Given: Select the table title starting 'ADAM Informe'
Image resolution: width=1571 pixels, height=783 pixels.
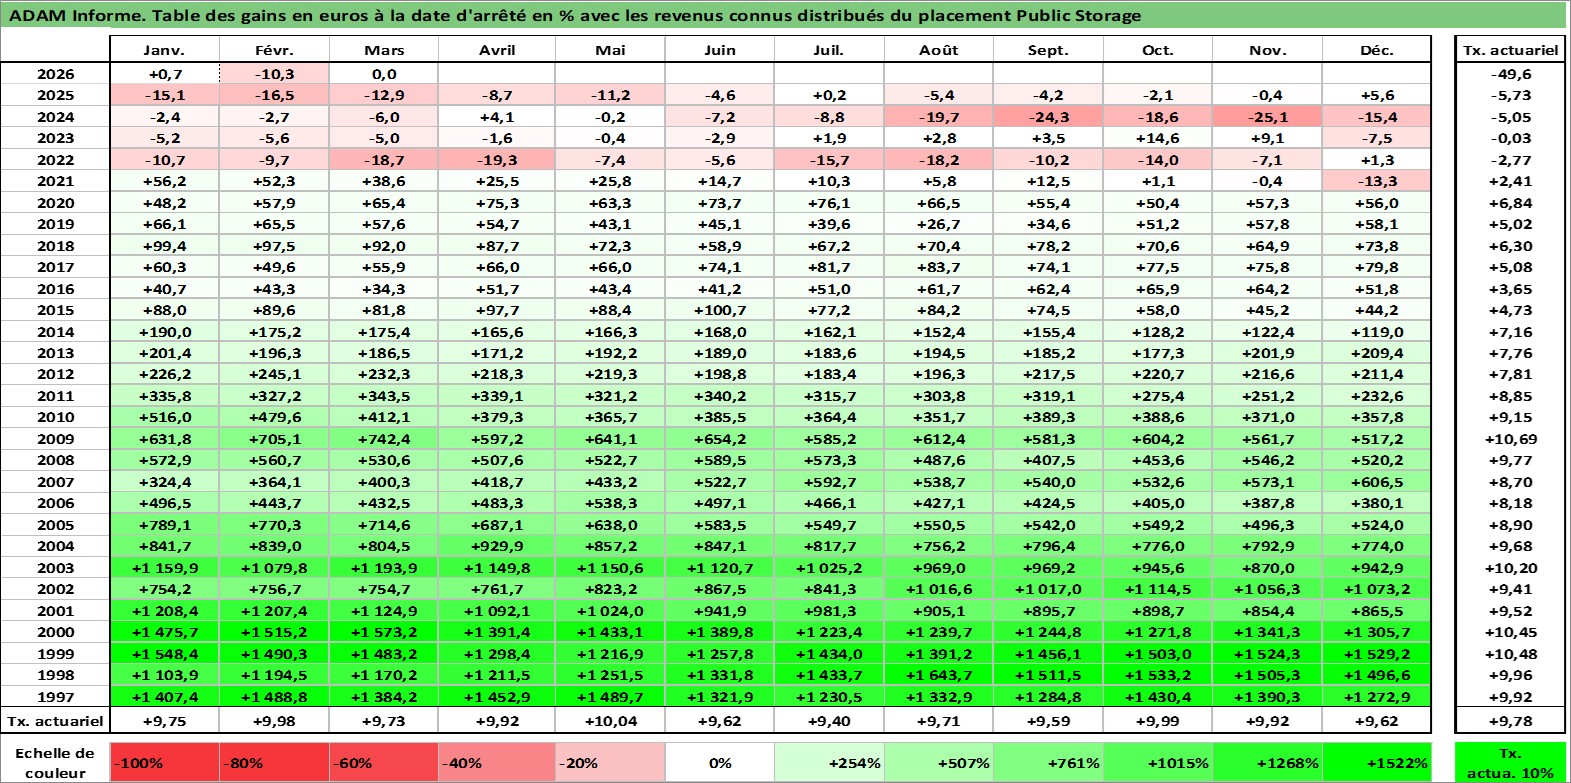Looking at the screenshot, I should coord(575,15).
